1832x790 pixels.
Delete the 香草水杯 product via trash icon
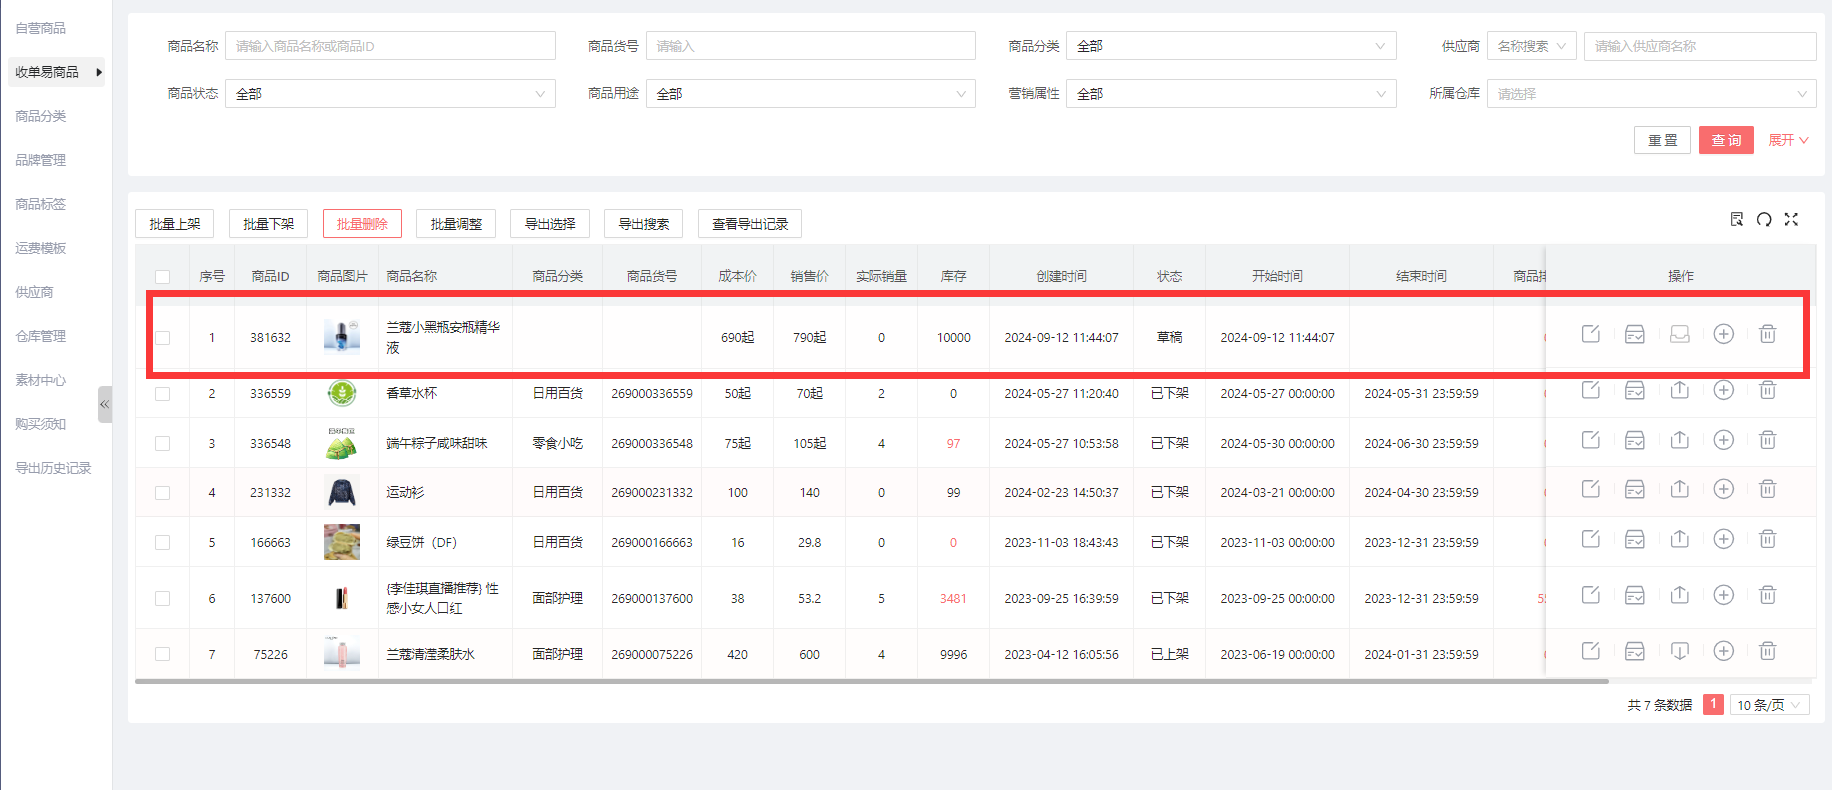tap(1767, 390)
